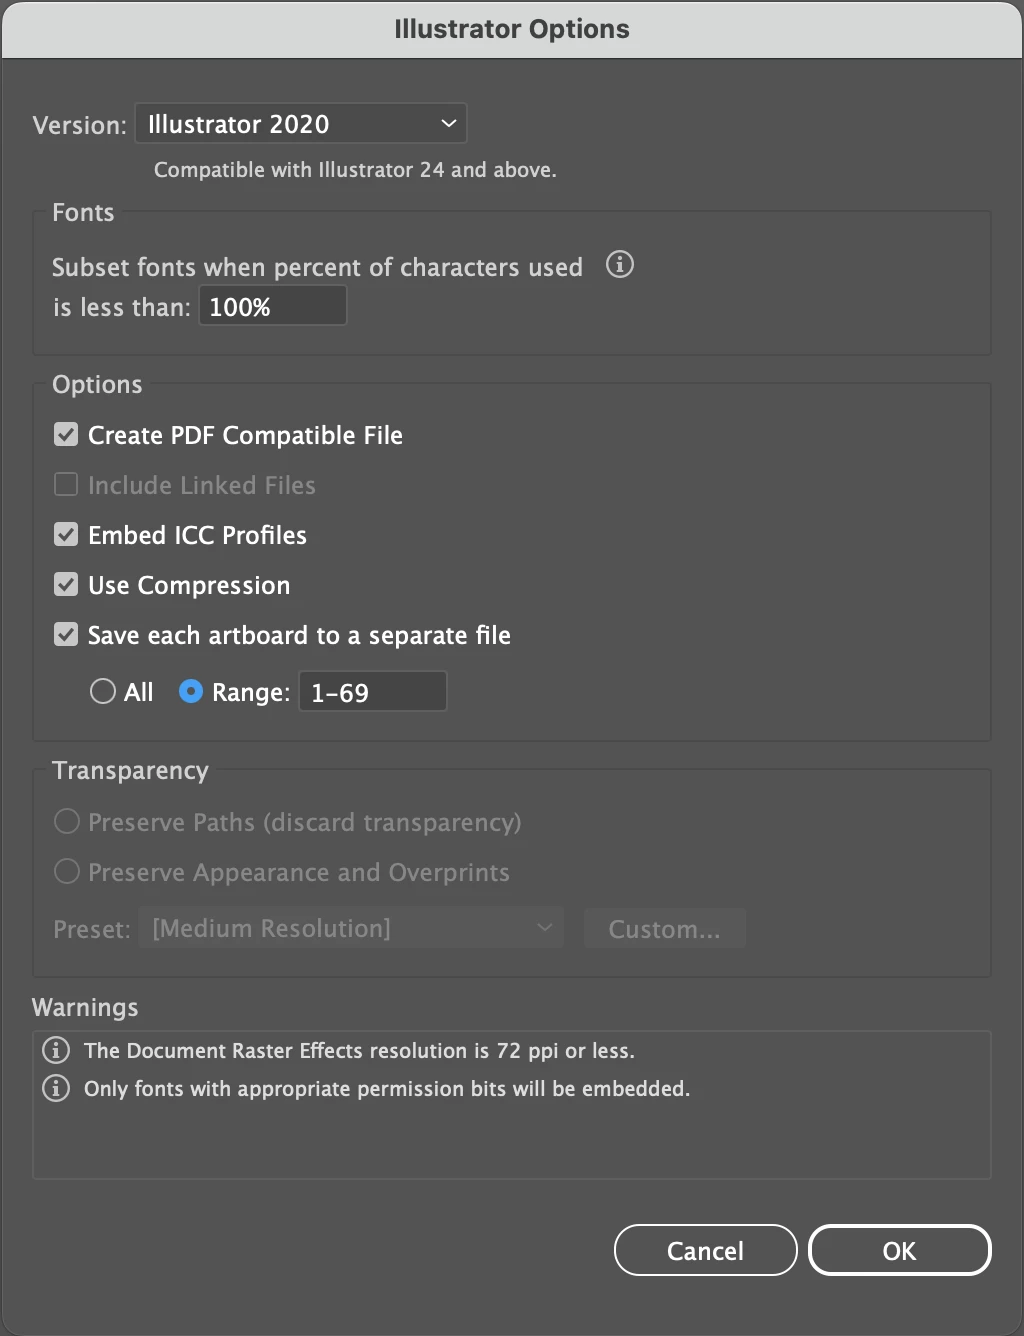This screenshot has height=1336, width=1024.
Task: Click the subset fonts percentage field
Action: click(x=272, y=306)
